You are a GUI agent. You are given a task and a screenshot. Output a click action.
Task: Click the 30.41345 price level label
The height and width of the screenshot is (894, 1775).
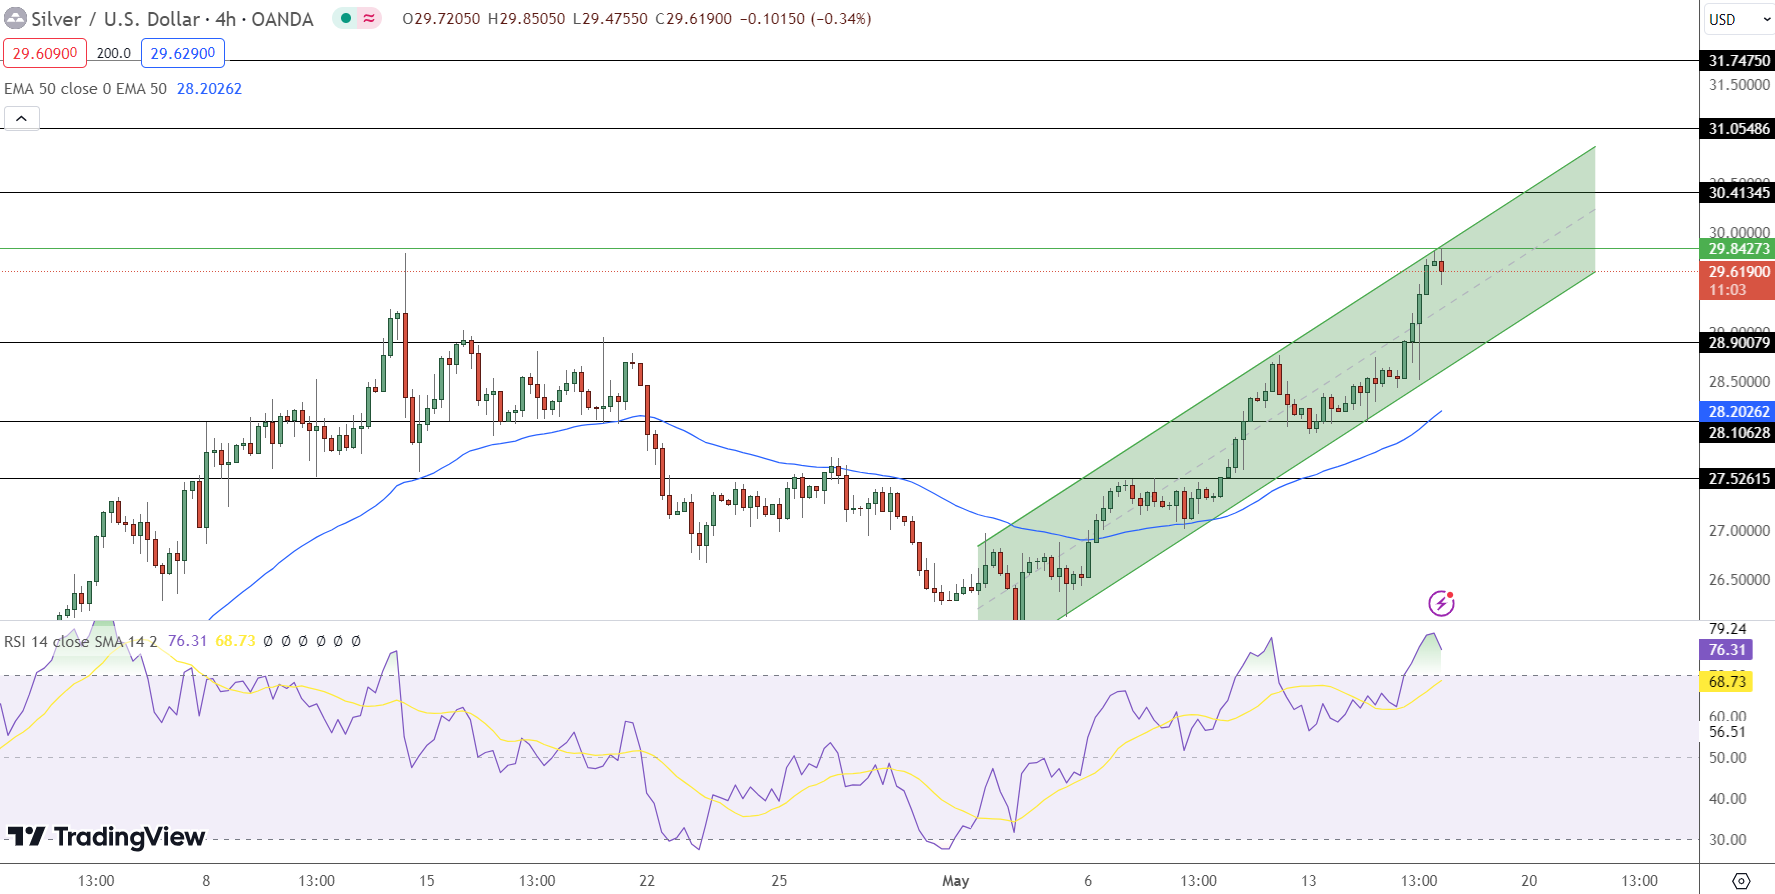(x=1738, y=193)
